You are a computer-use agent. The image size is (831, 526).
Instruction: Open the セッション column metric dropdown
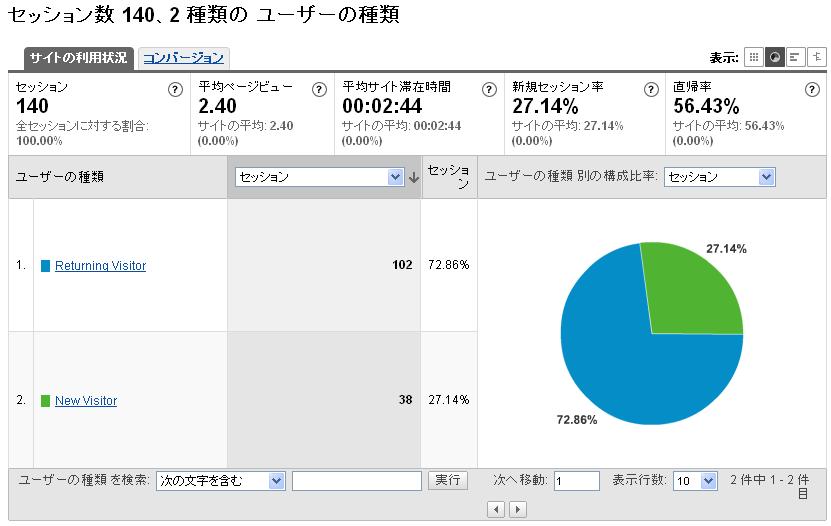(319, 177)
